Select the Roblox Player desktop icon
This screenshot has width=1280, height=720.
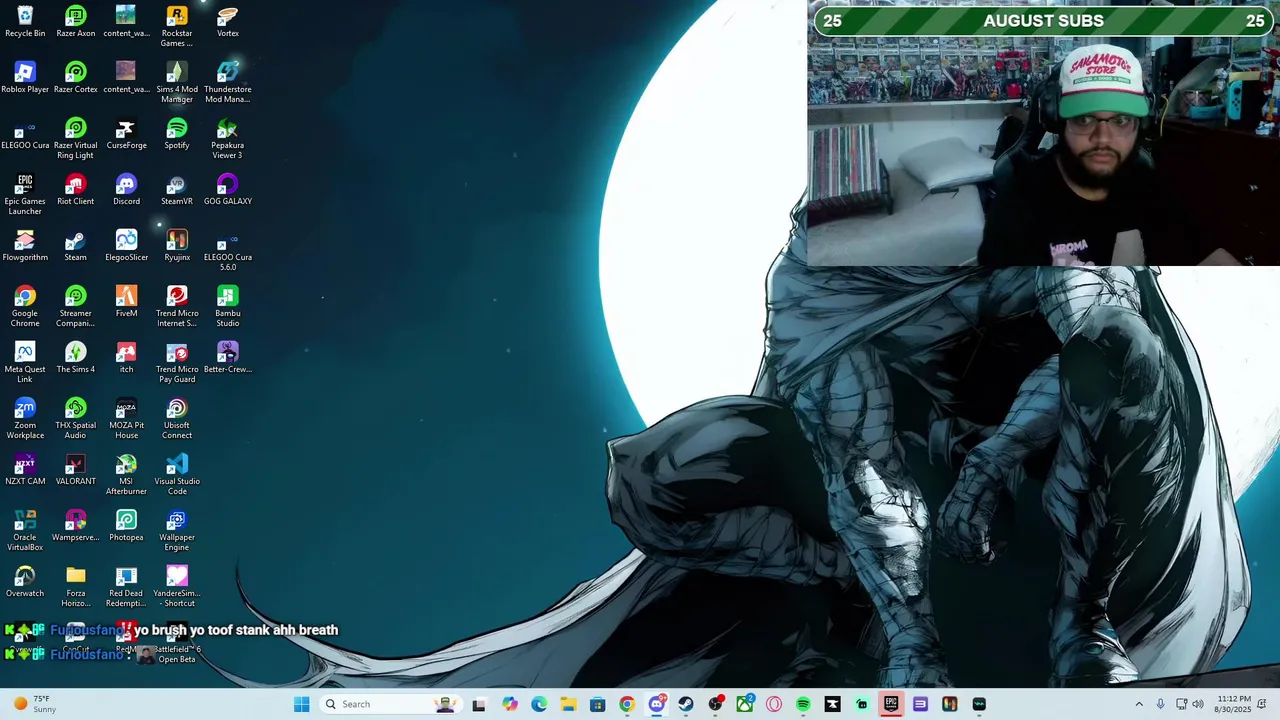tap(25, 77)
